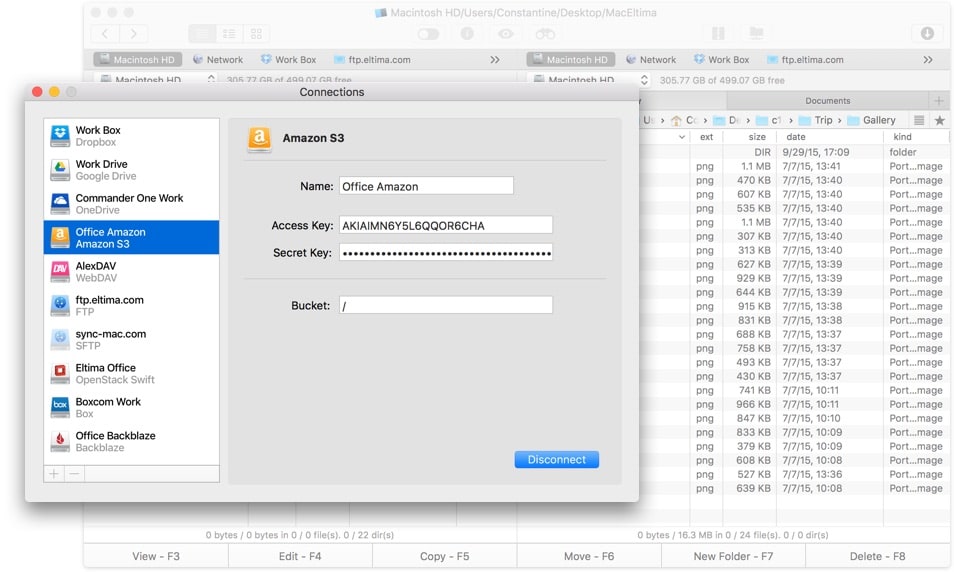This screenshot has width=954, height=572.
Task: Select the 470 KB png file row
Action: [x=794, y=180]
